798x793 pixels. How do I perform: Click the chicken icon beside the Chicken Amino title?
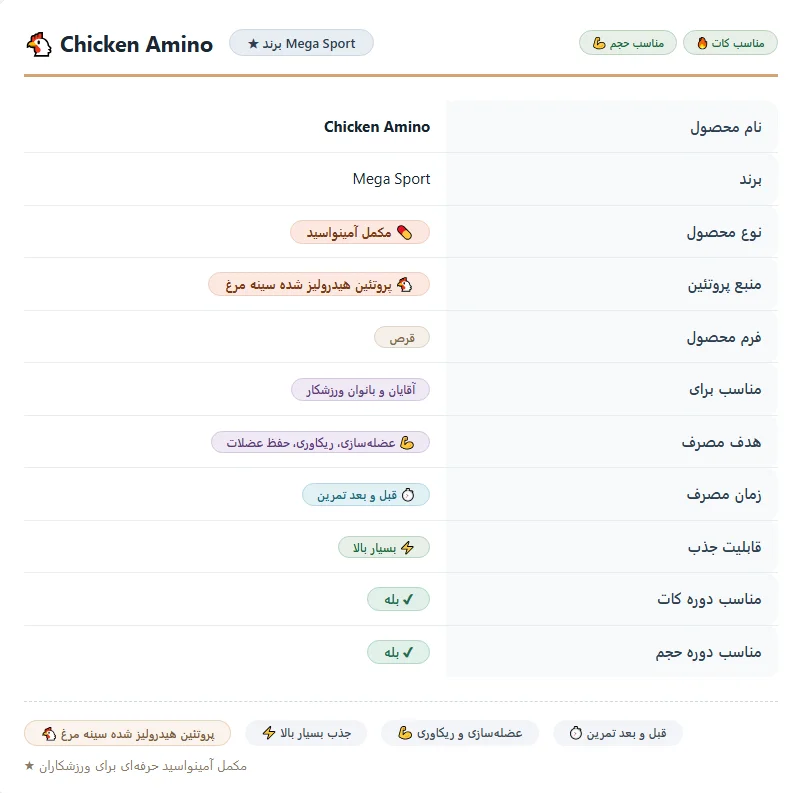[39, 44]
